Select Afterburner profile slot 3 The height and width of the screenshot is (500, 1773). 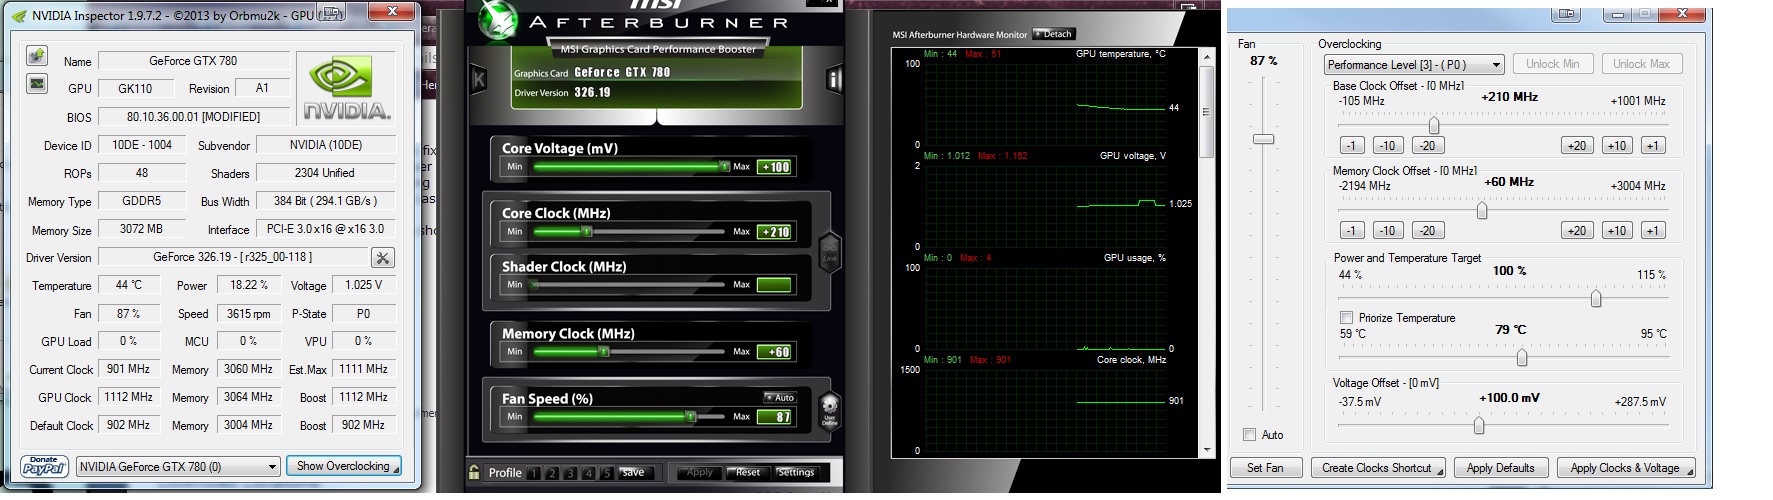point(570,473)
